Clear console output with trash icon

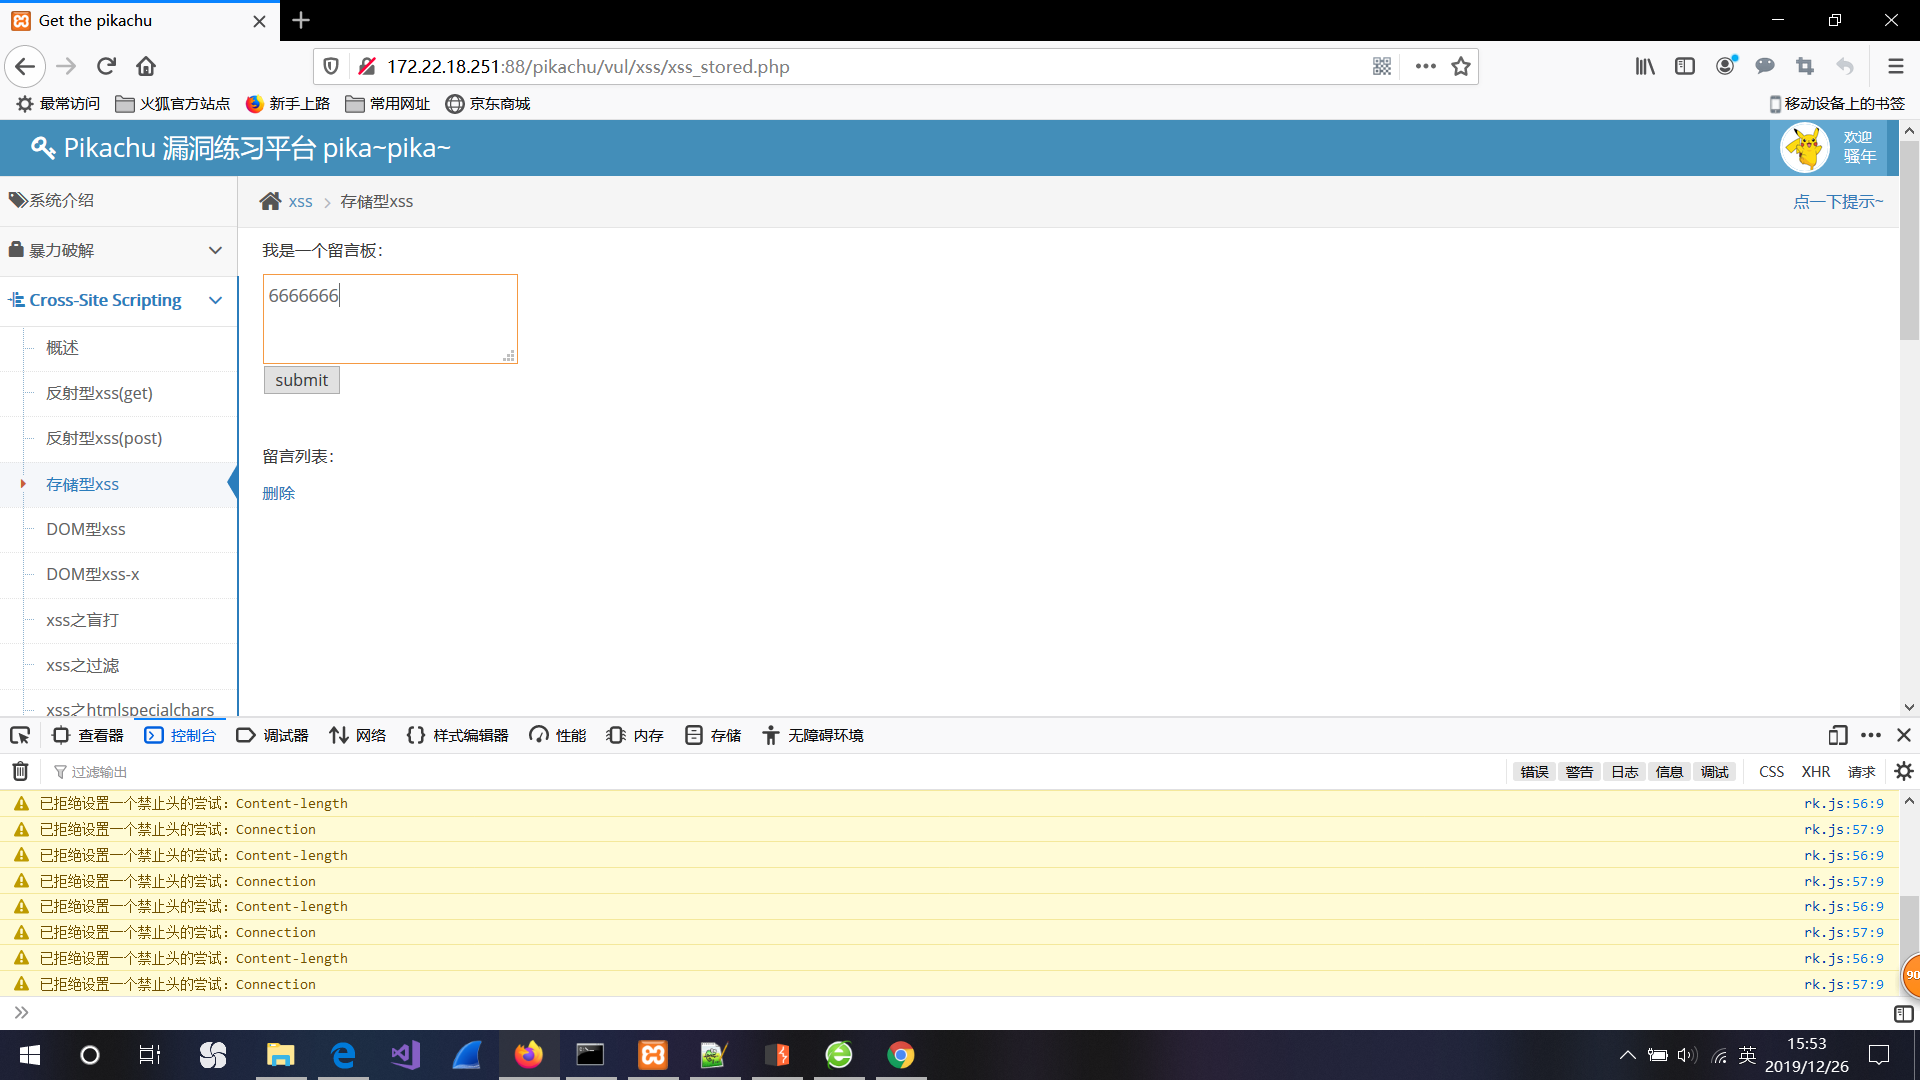20,771
